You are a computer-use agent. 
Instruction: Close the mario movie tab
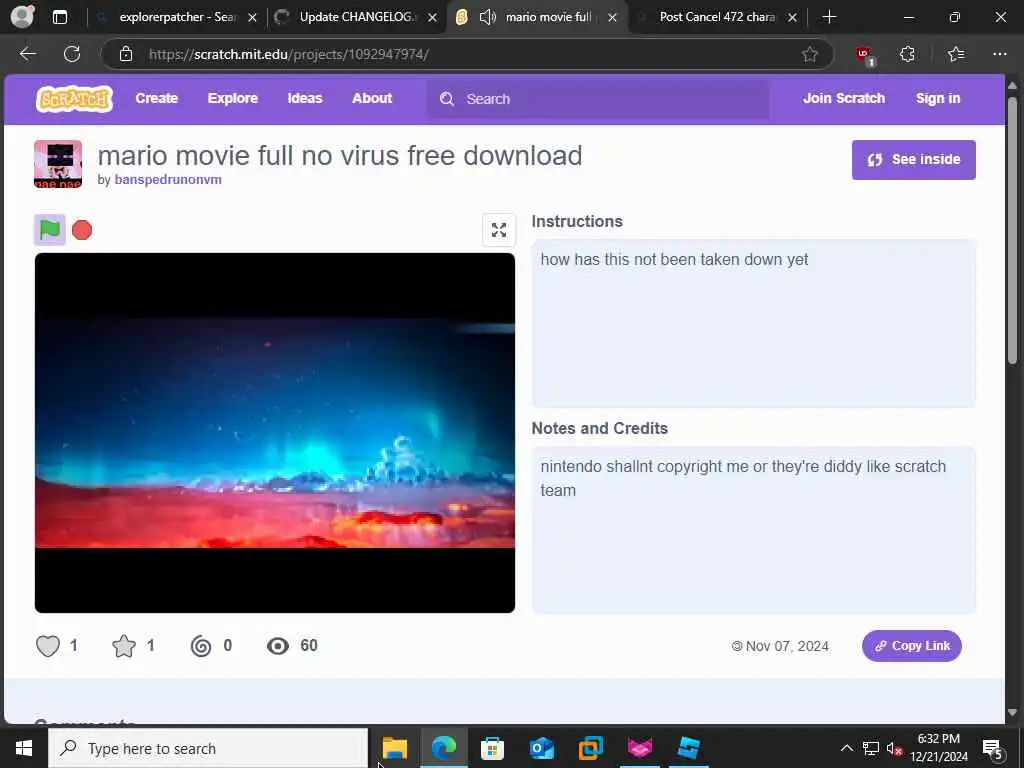point(612,18)
